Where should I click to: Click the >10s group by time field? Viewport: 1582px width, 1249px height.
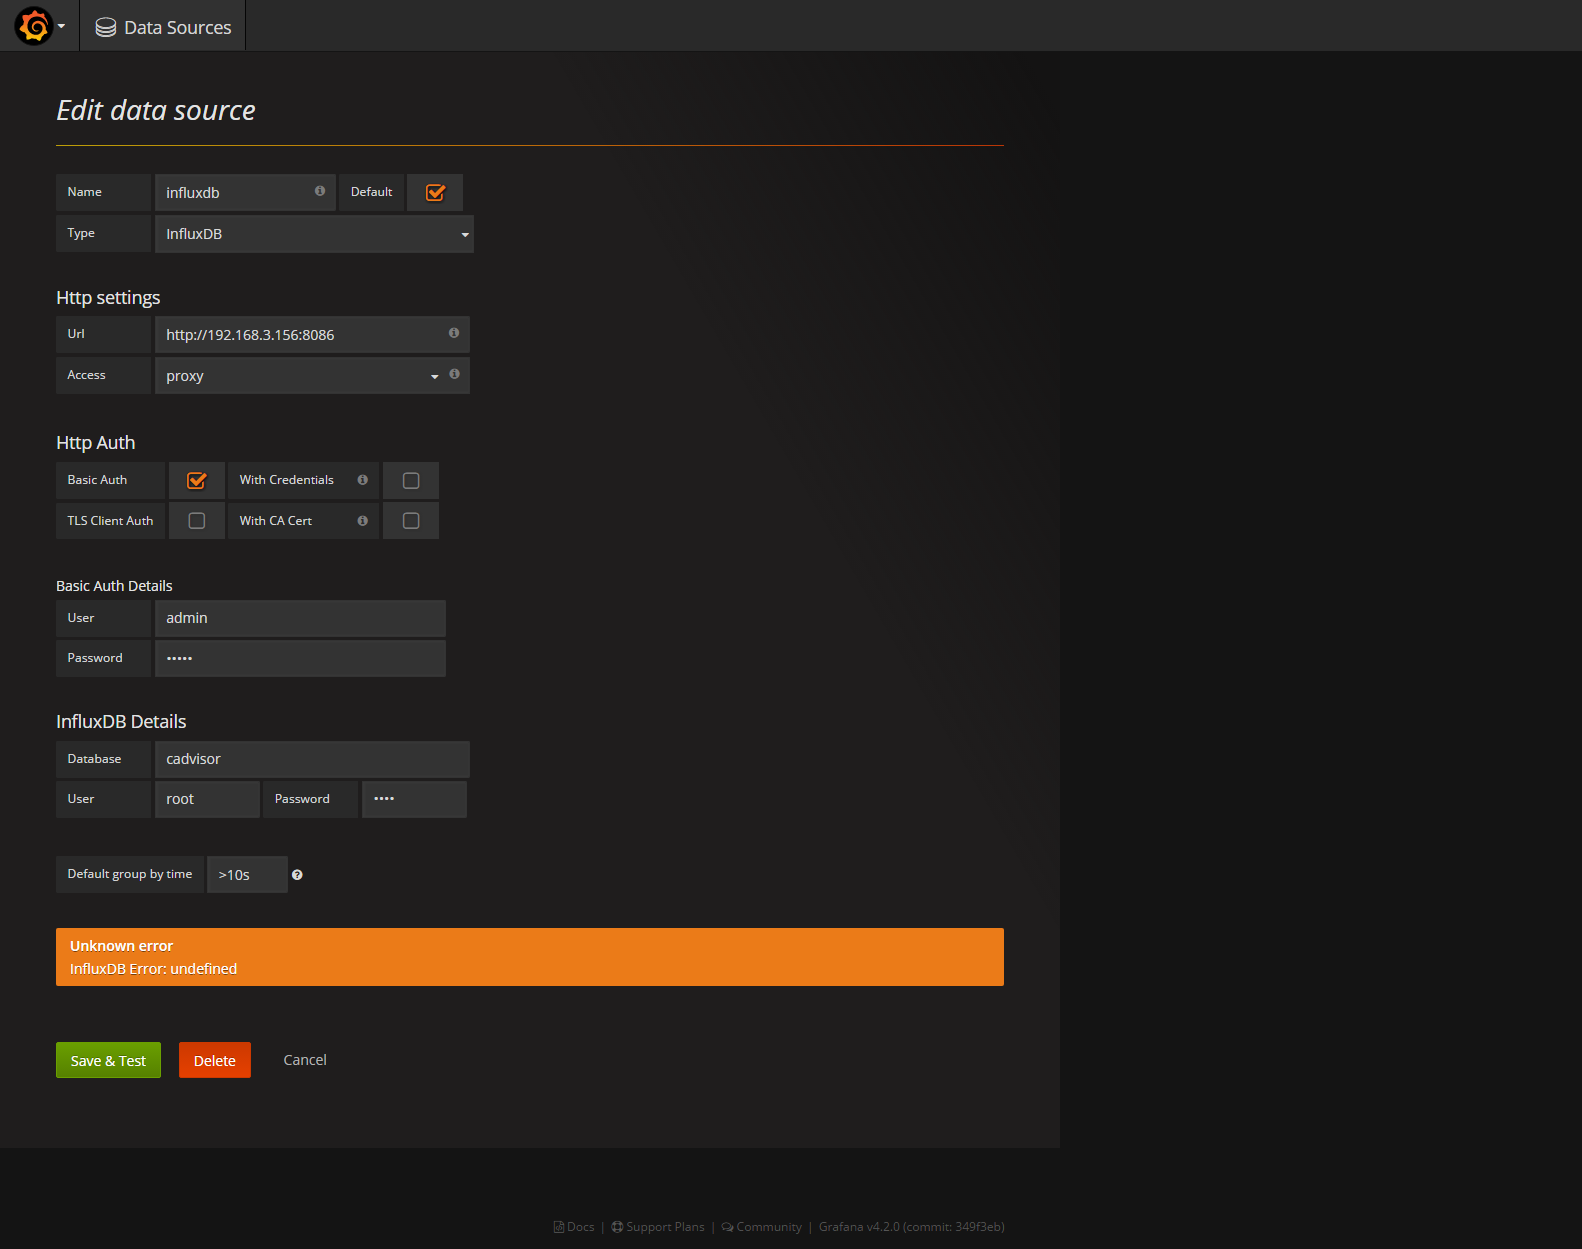pos(247,875)
